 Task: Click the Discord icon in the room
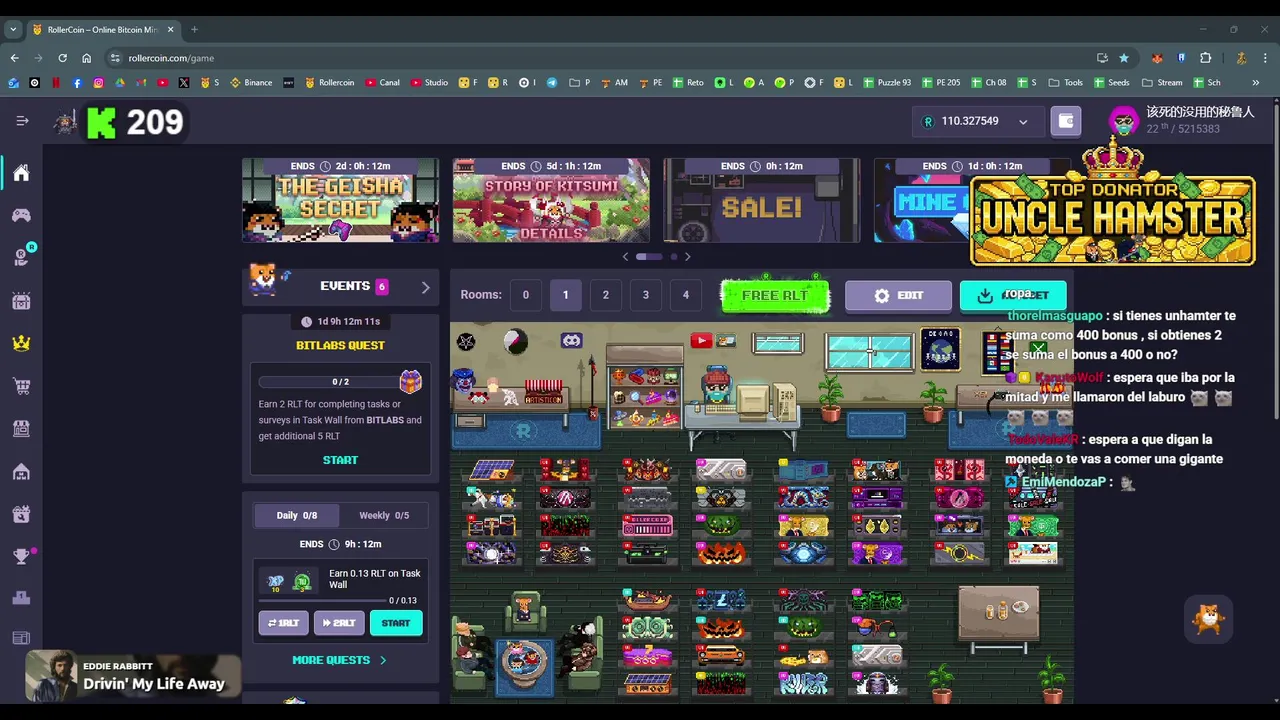click(x=571, y=341)
